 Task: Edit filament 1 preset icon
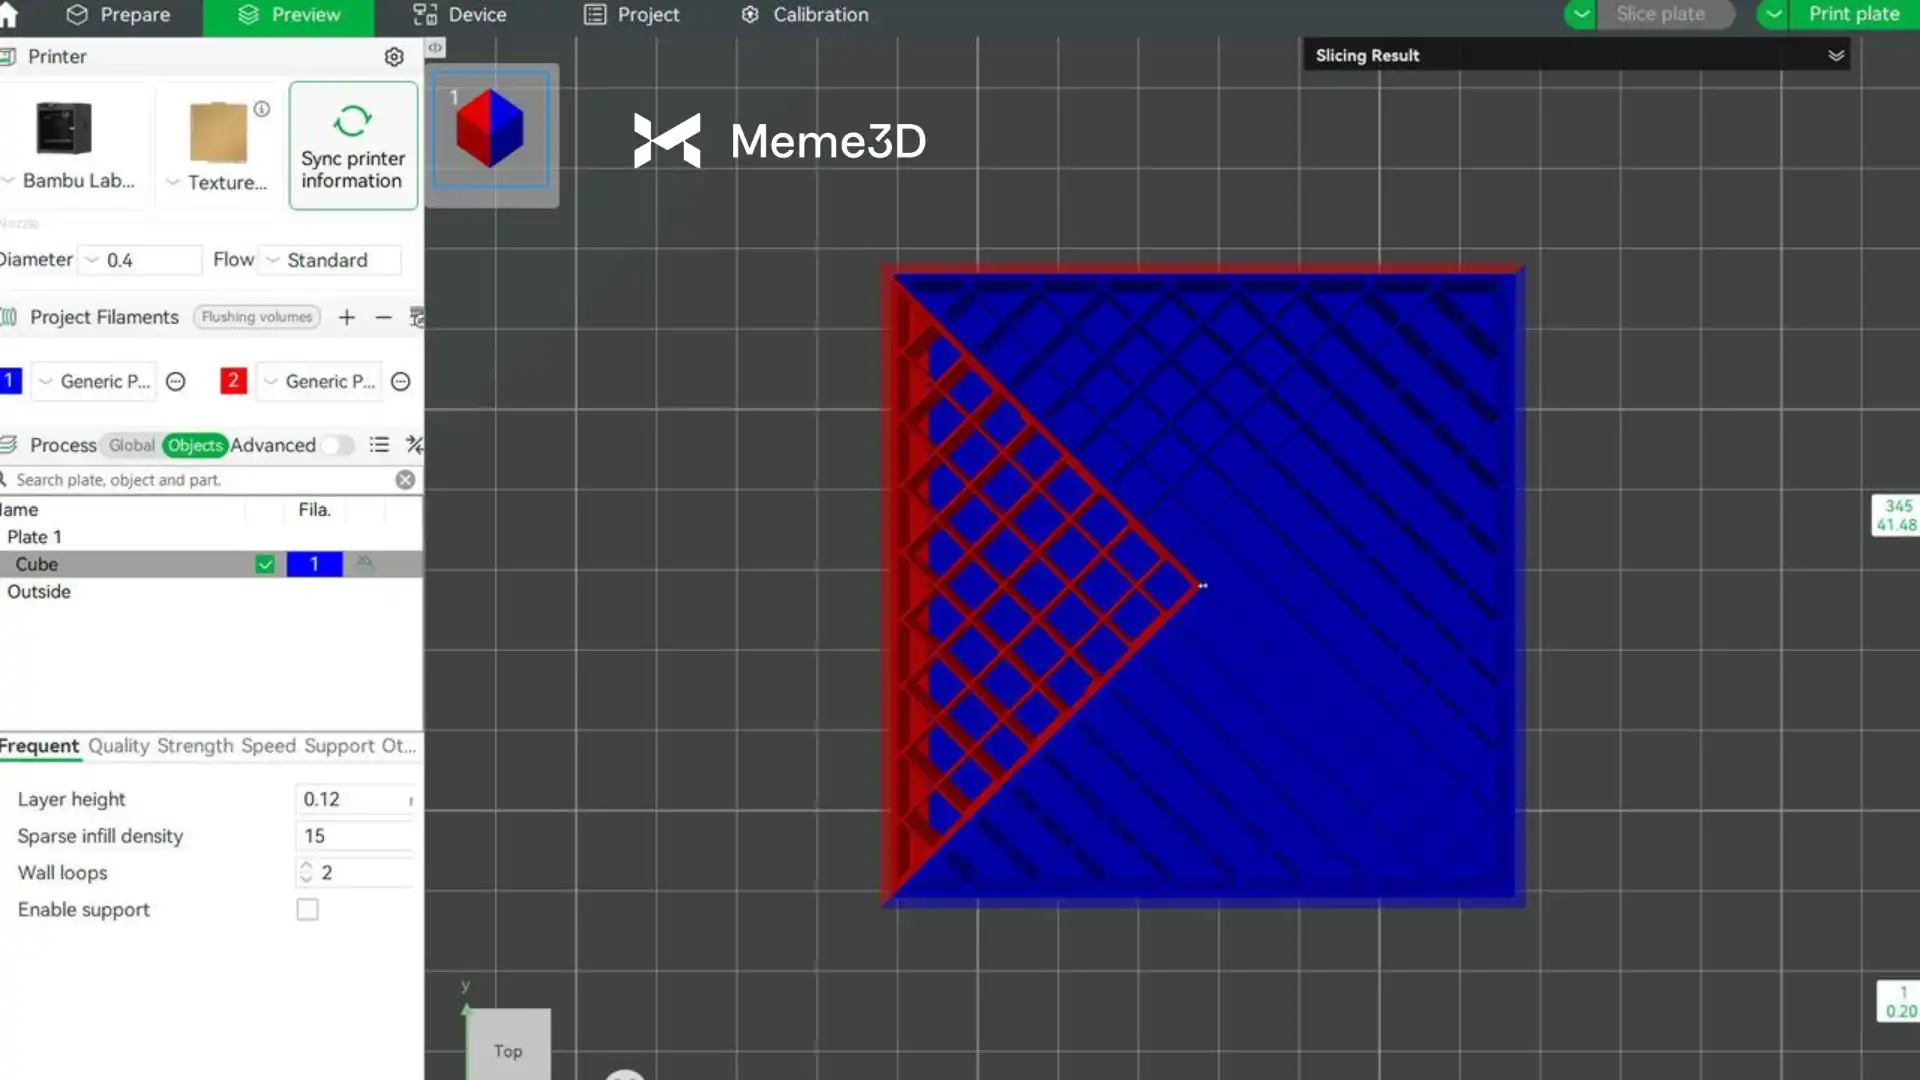tap(176, 382)
